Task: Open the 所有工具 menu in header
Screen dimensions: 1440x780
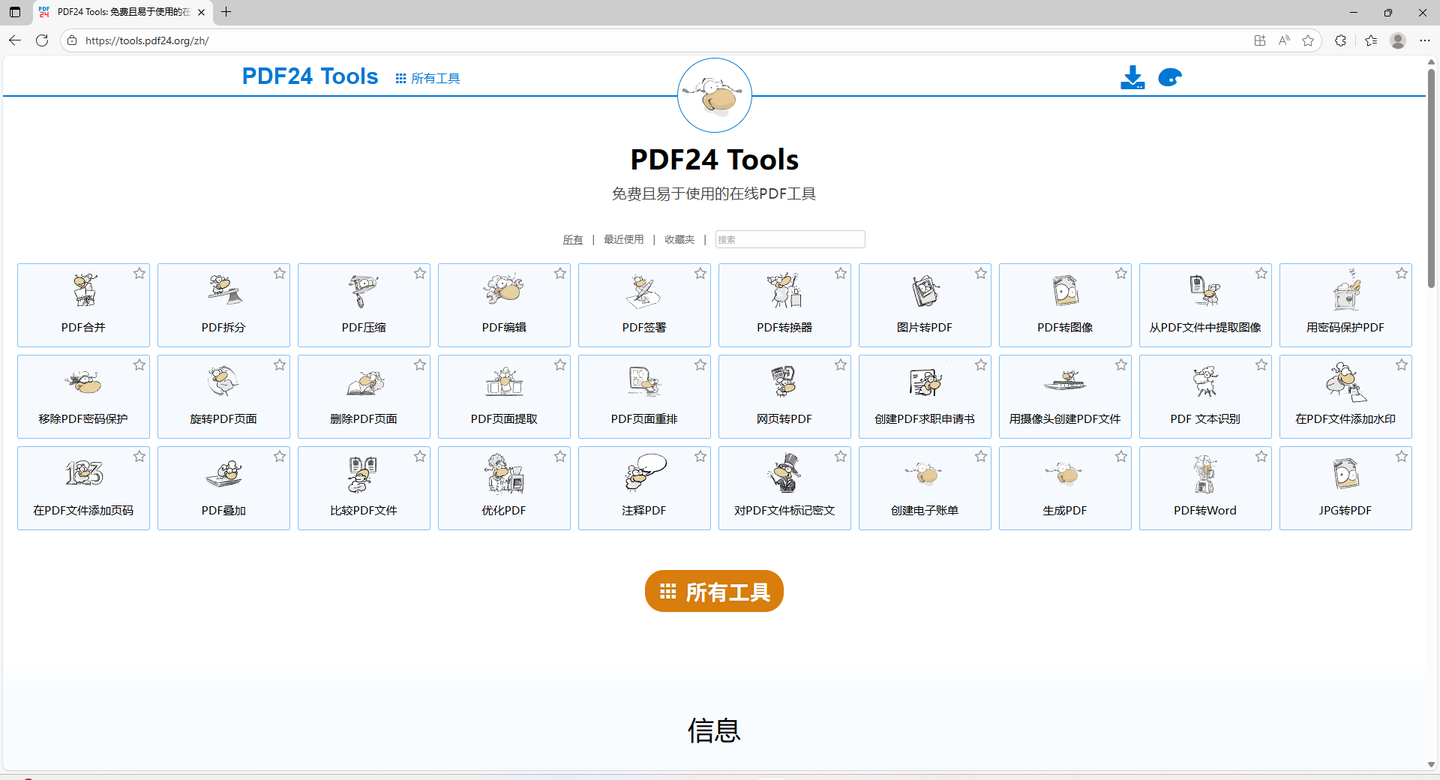Action: pos(428,78)
